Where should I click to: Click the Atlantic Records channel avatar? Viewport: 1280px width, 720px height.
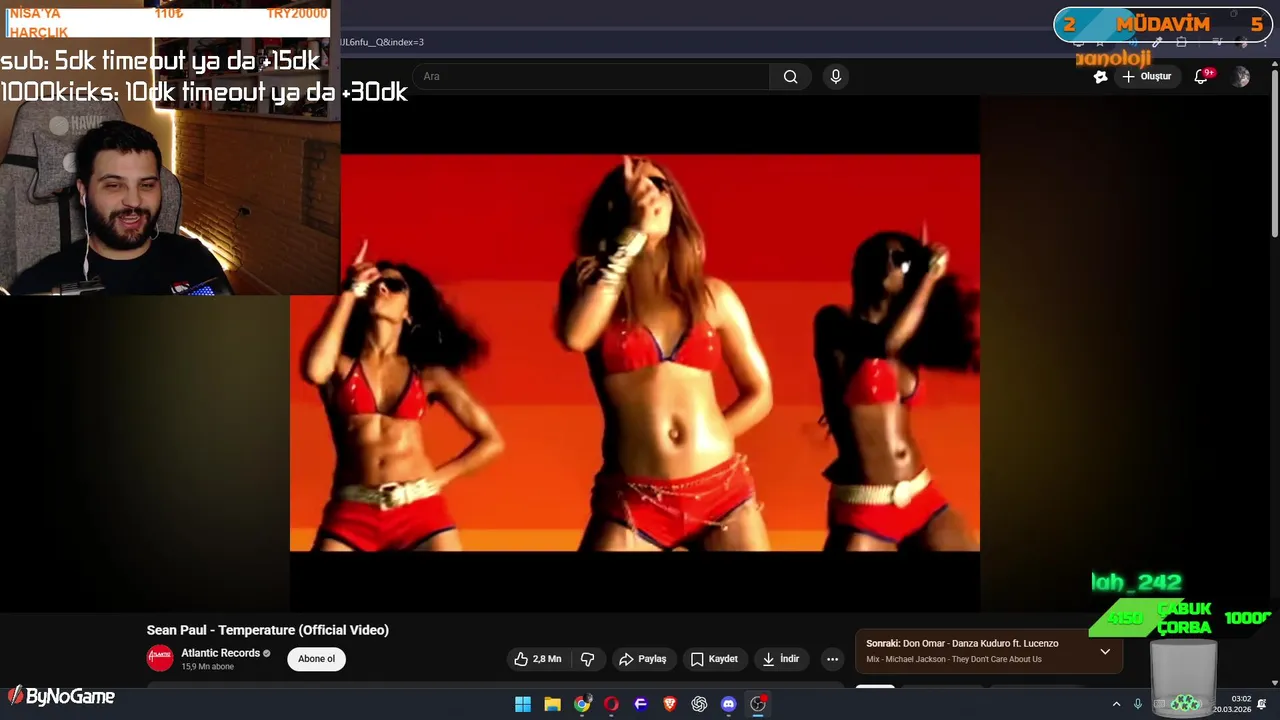(160, 658)
